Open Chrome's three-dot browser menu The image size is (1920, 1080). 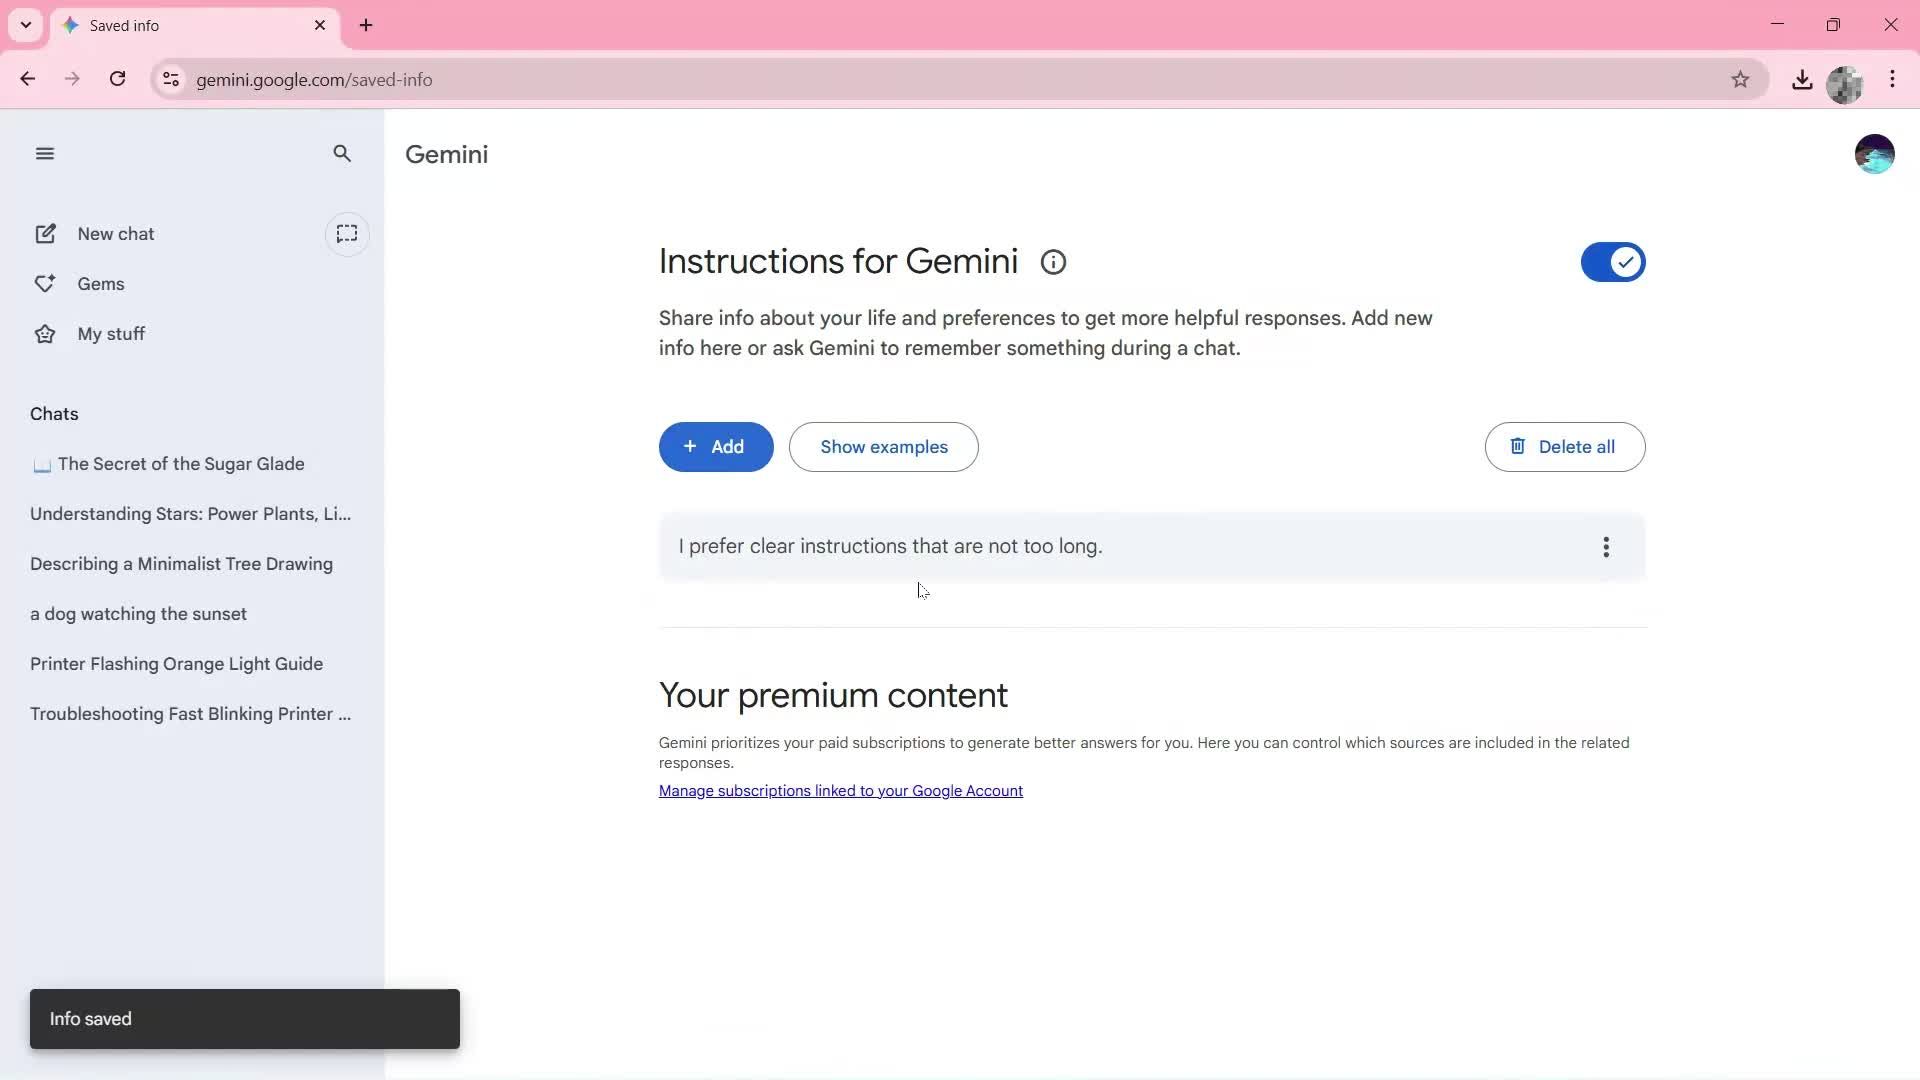(x=1892, y=79)
